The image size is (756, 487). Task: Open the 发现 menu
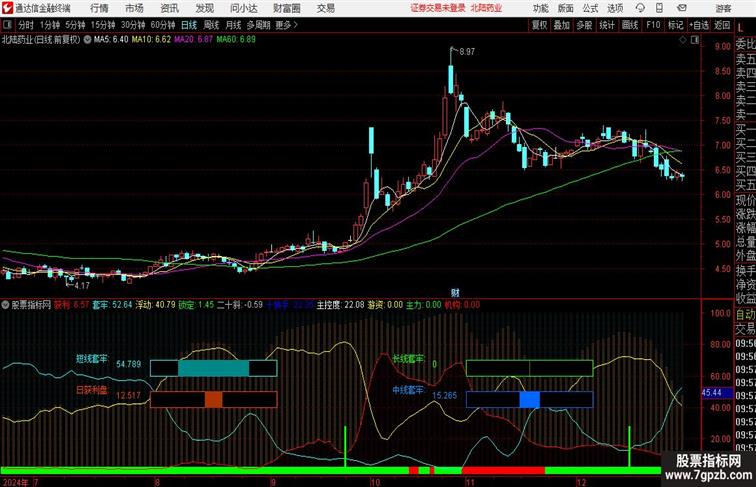coord(204,8)
